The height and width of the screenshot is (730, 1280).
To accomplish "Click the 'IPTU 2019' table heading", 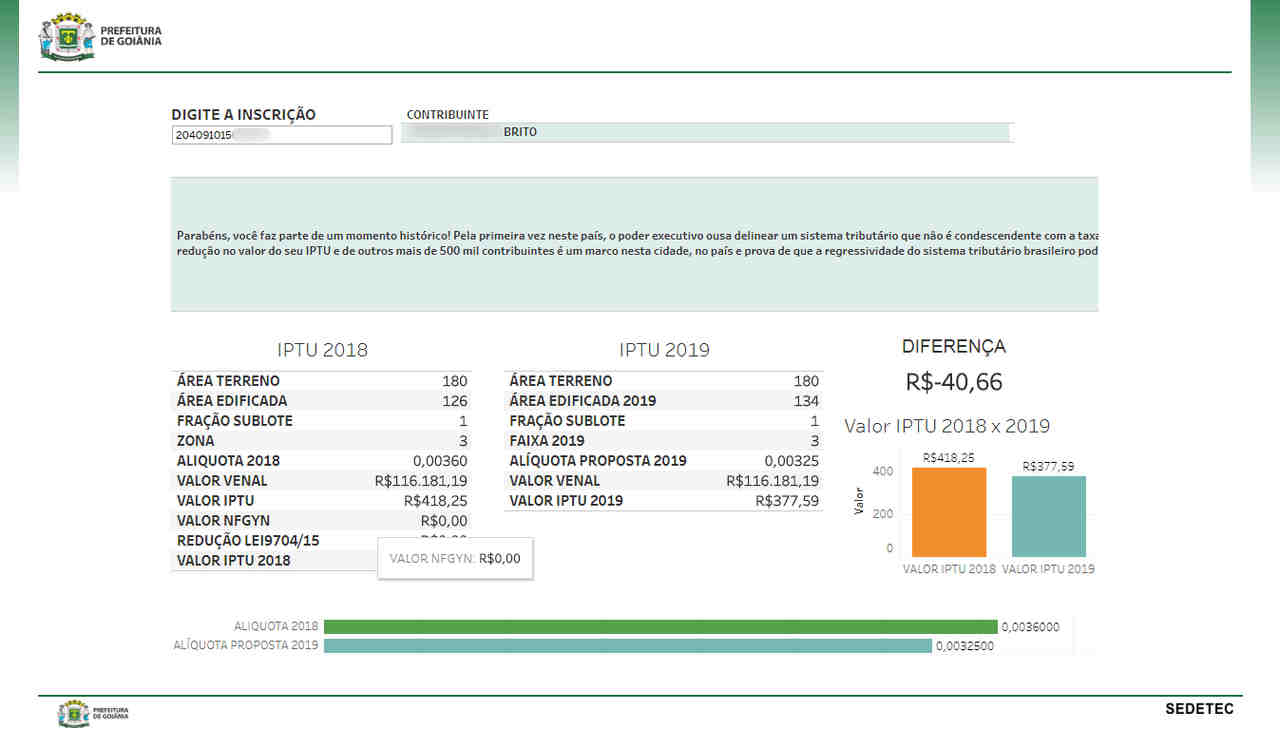I will point(664,350).
